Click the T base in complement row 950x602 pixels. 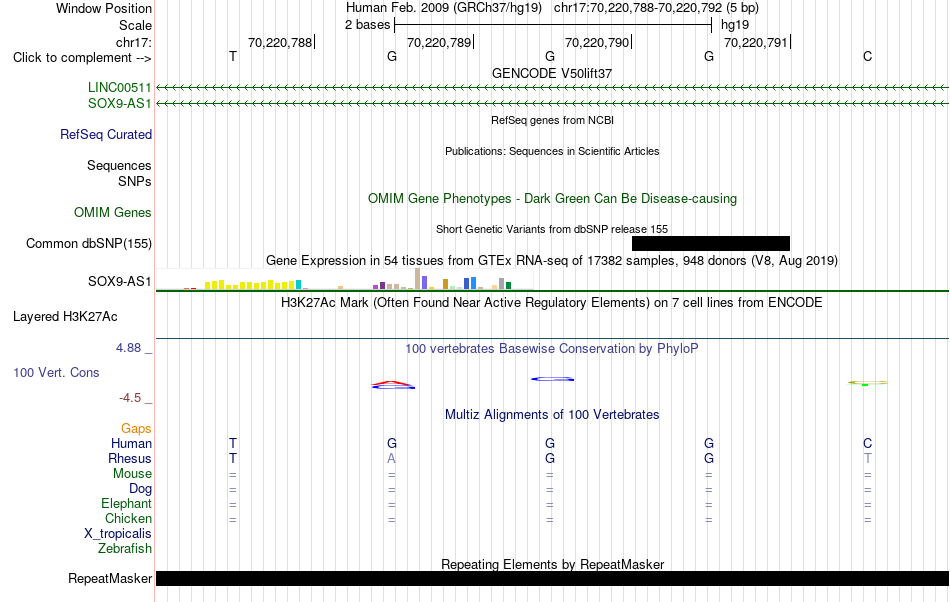pyautogui.click(x=233, y=56)
